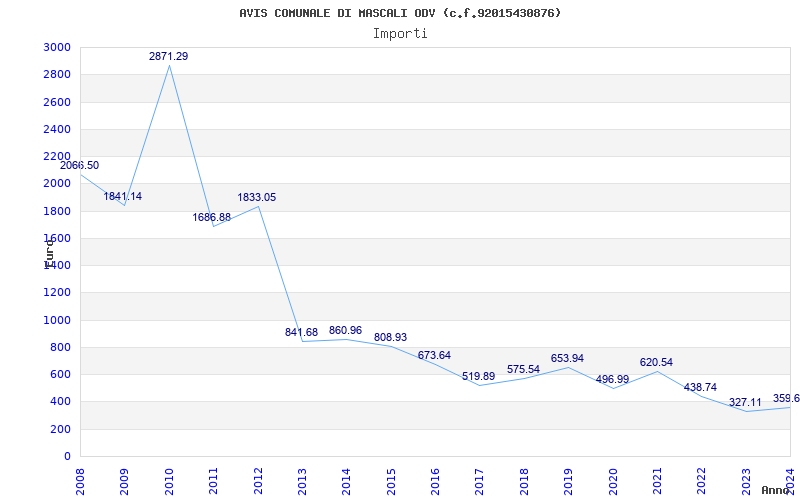
Task: Click the 2014 x-axis year label
Action: pos(347,481)
